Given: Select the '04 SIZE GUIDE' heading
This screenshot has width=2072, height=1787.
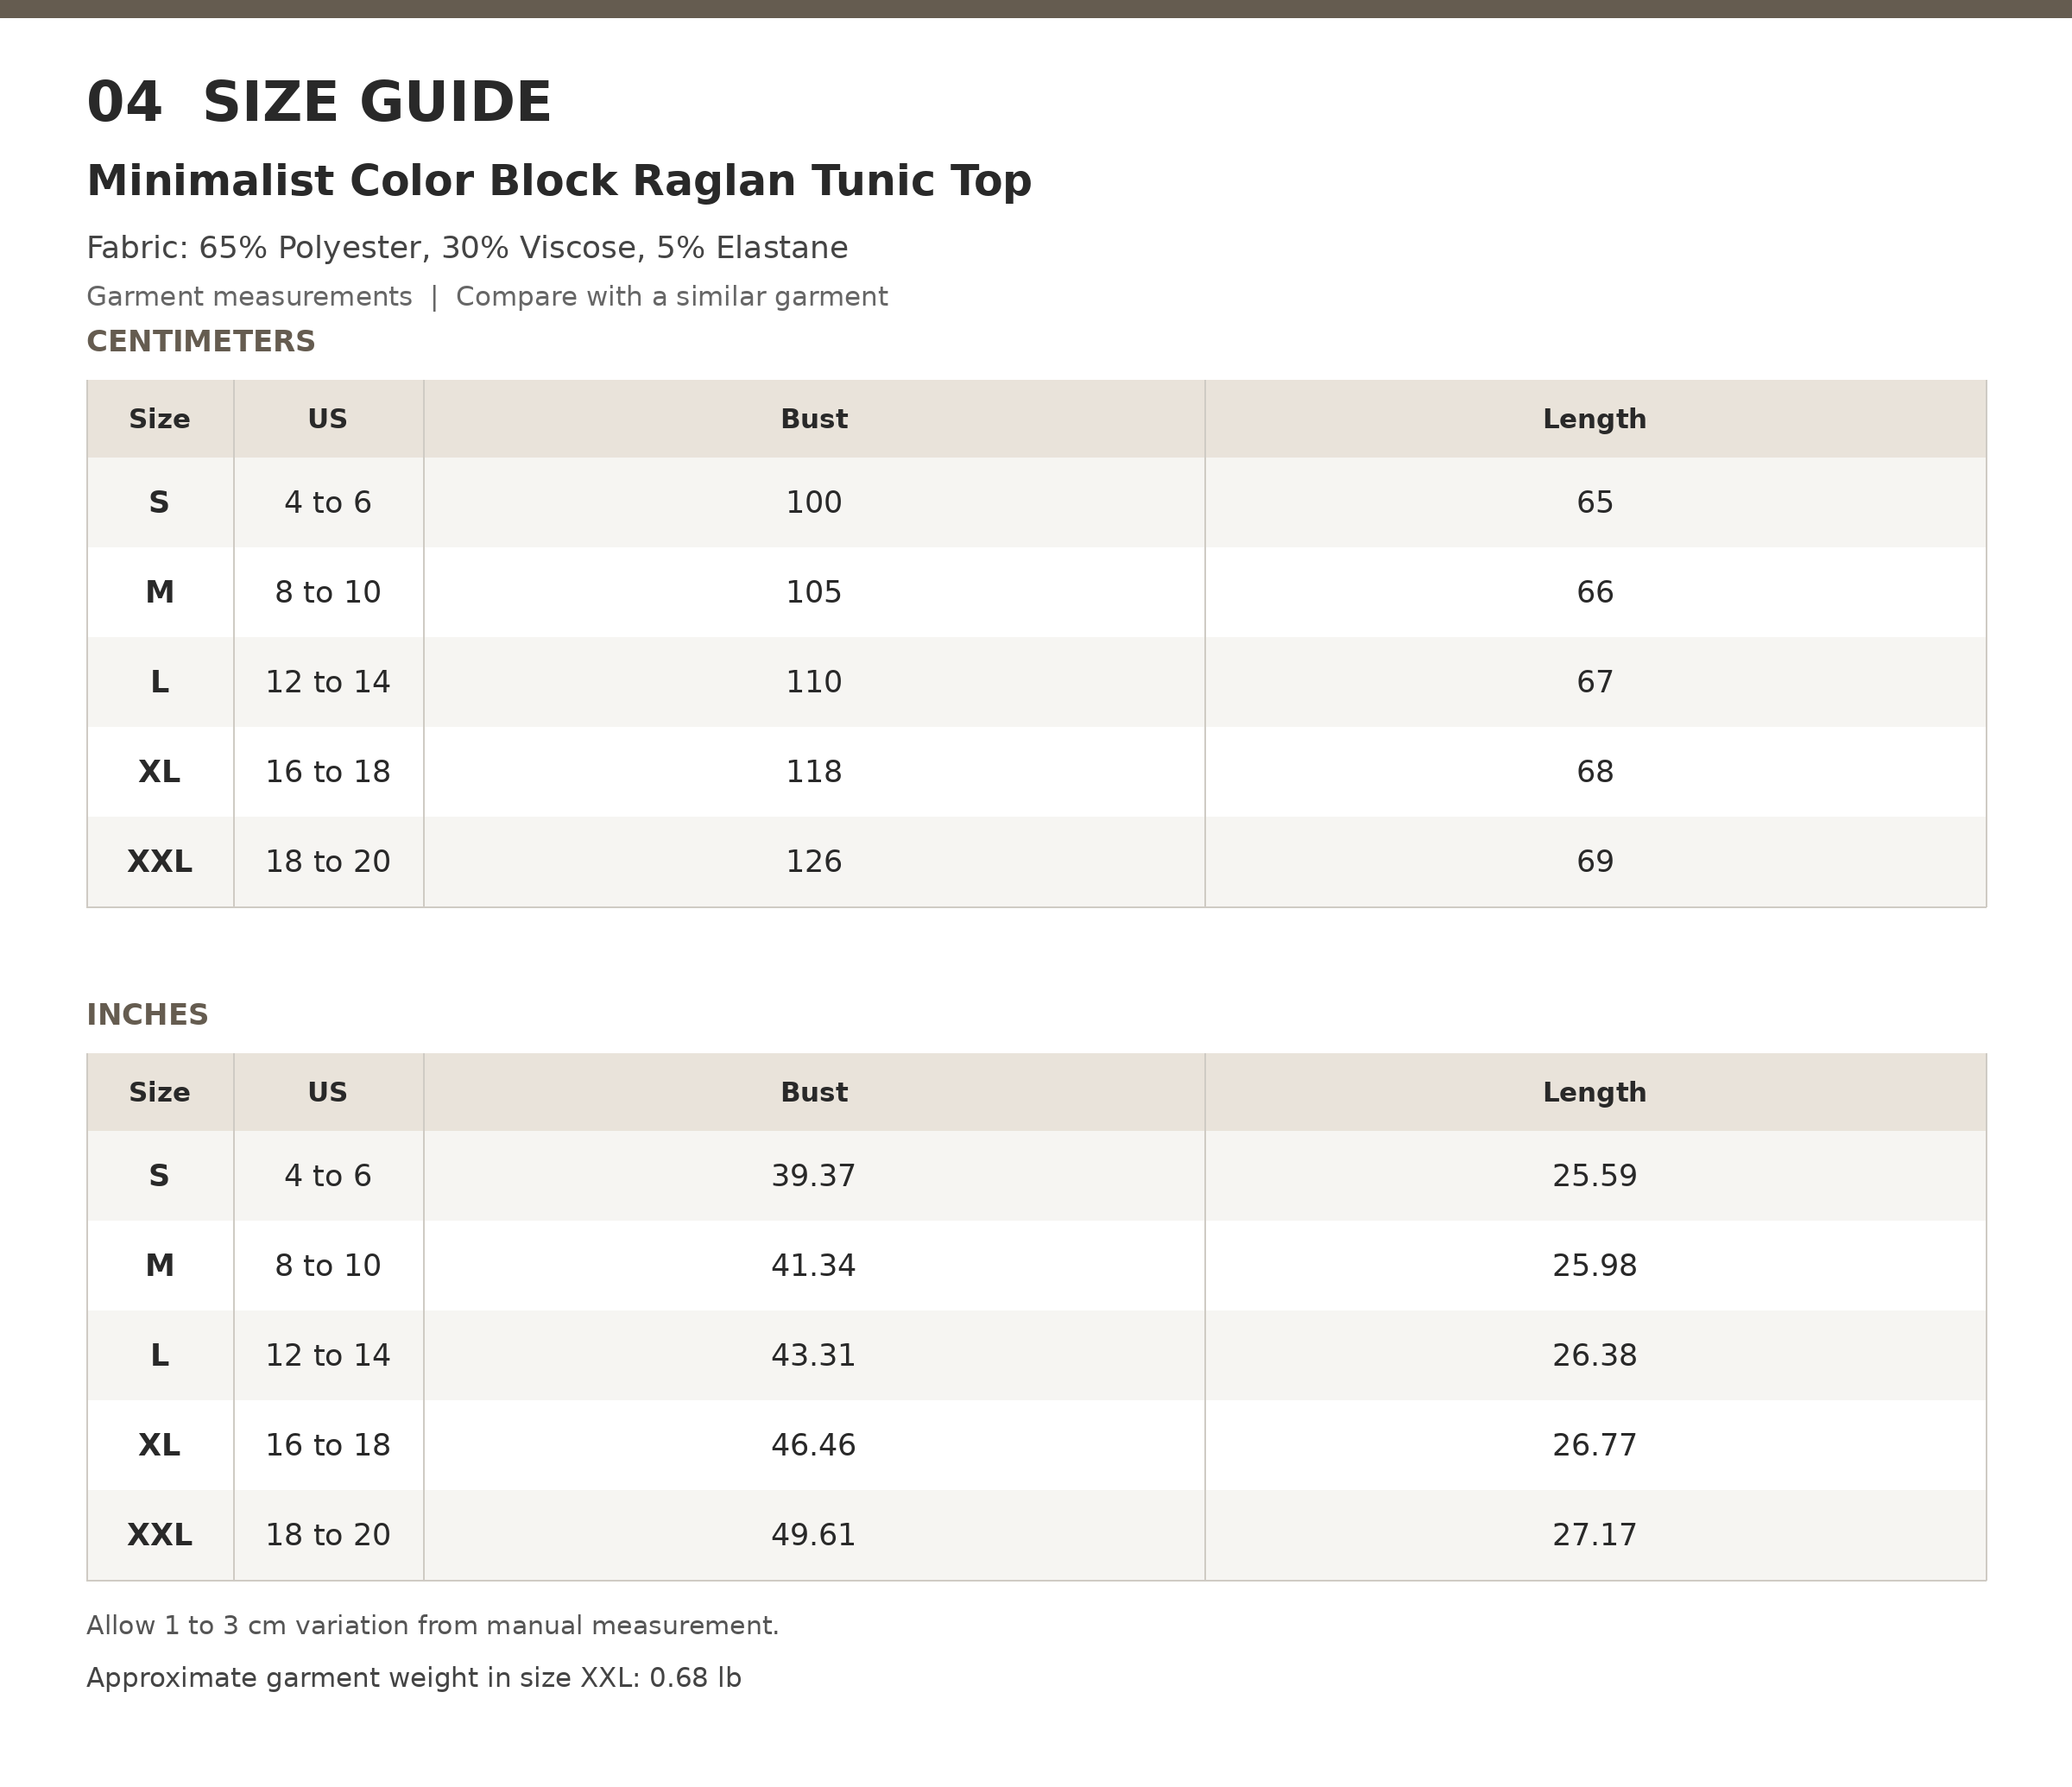Looking at the screenshot, I should point(319,103).
